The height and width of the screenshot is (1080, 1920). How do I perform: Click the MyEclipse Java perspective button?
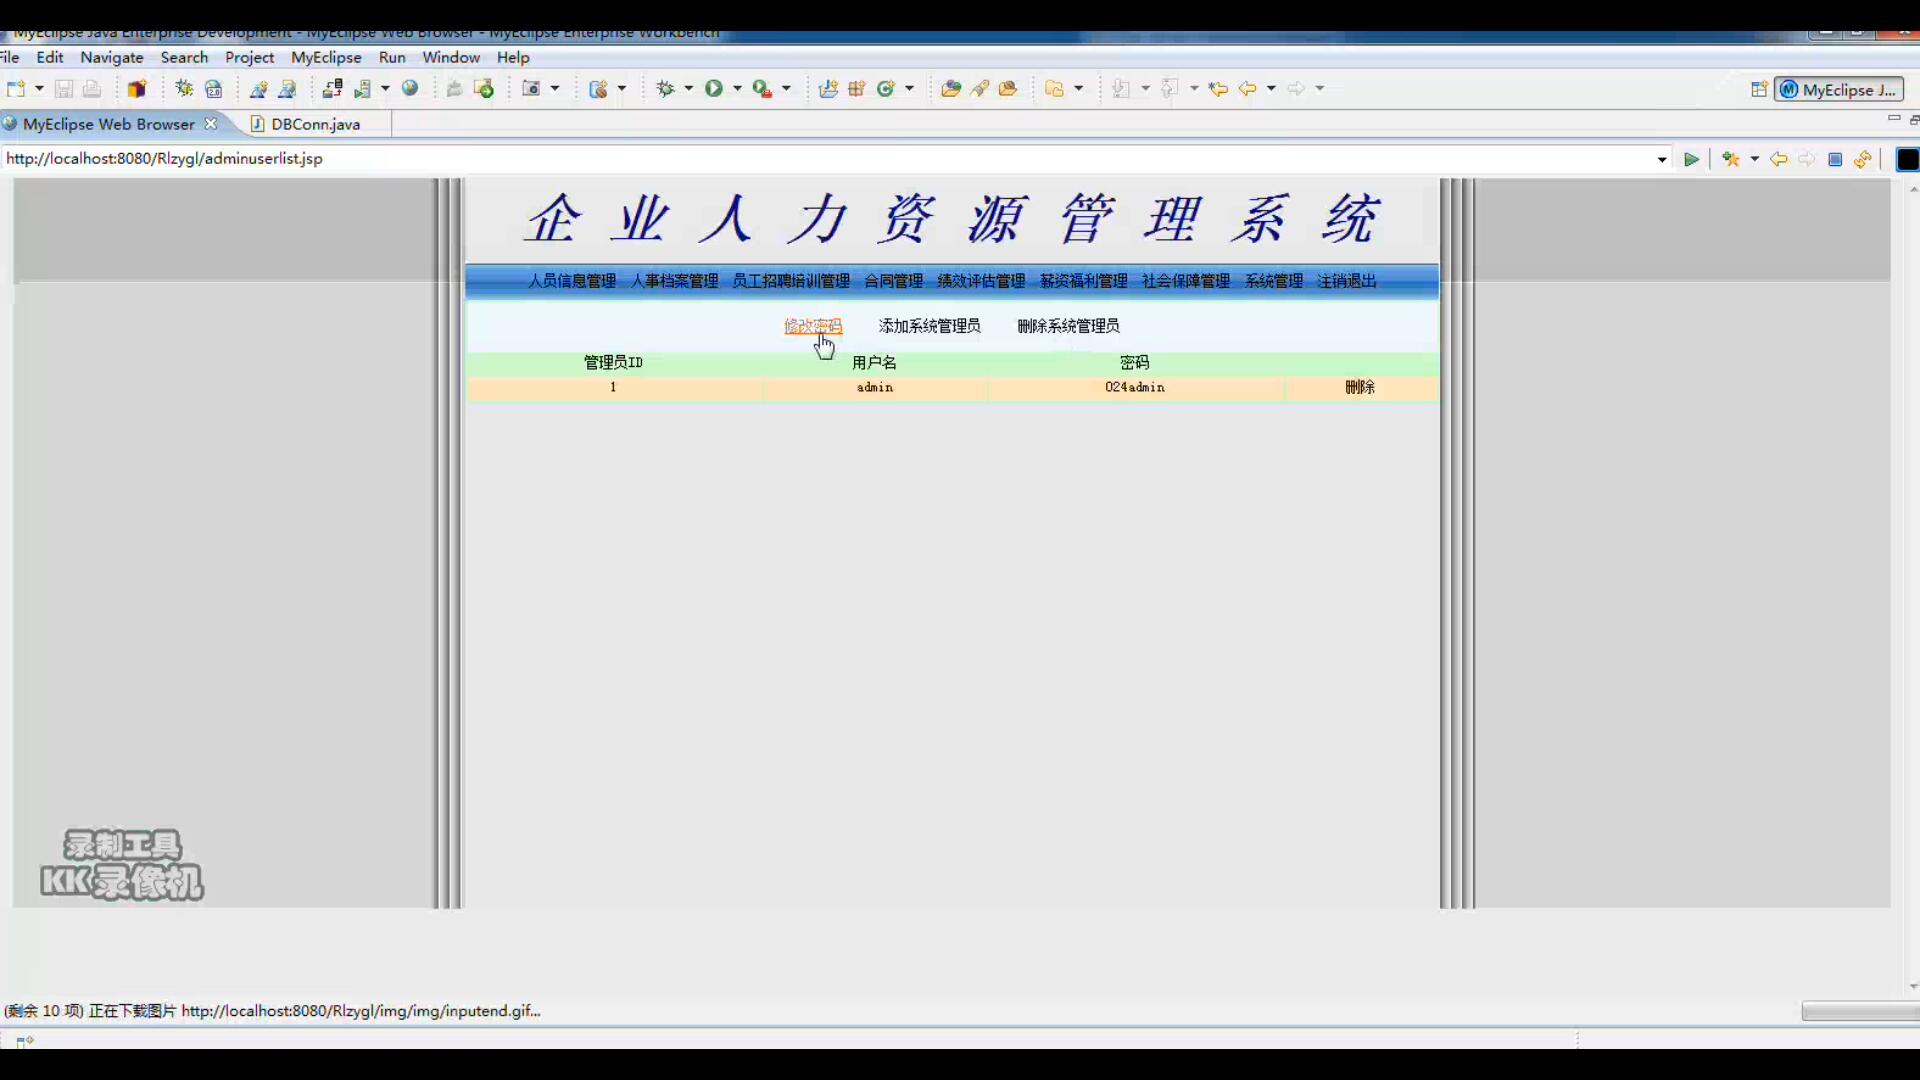1839,90
